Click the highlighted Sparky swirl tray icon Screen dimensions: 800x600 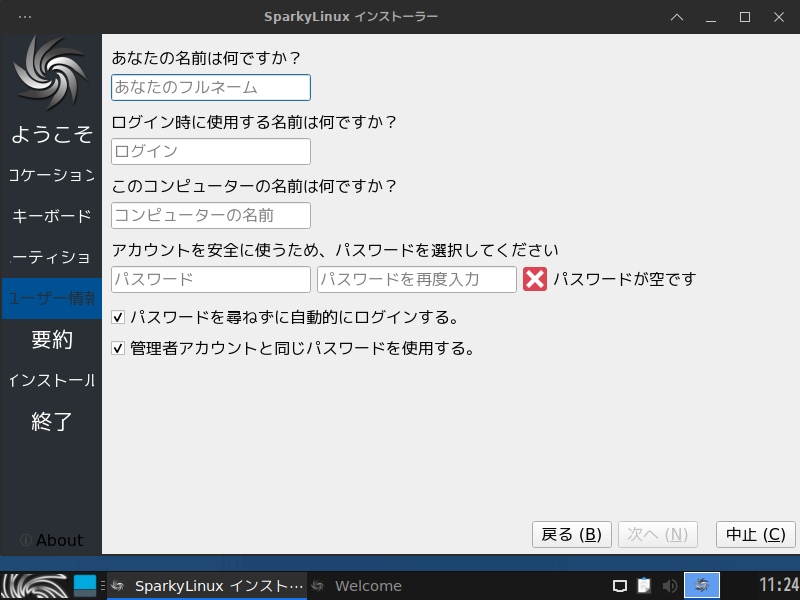click(x=702, y=585)
